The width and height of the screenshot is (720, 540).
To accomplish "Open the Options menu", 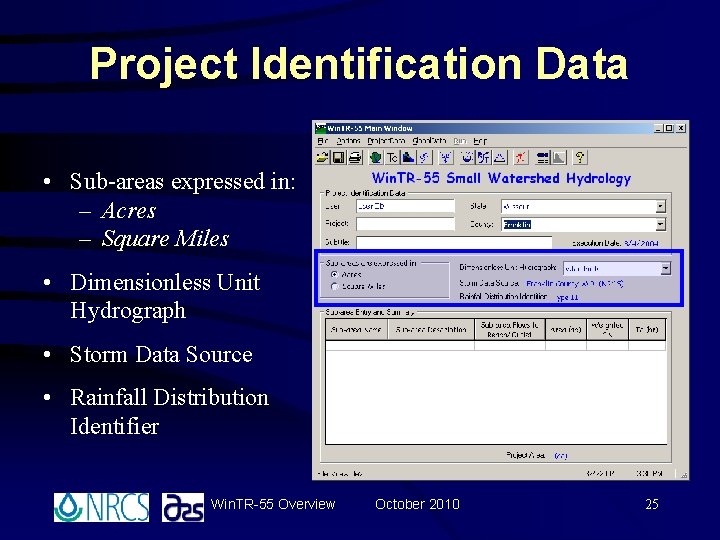I will (348, 141).
